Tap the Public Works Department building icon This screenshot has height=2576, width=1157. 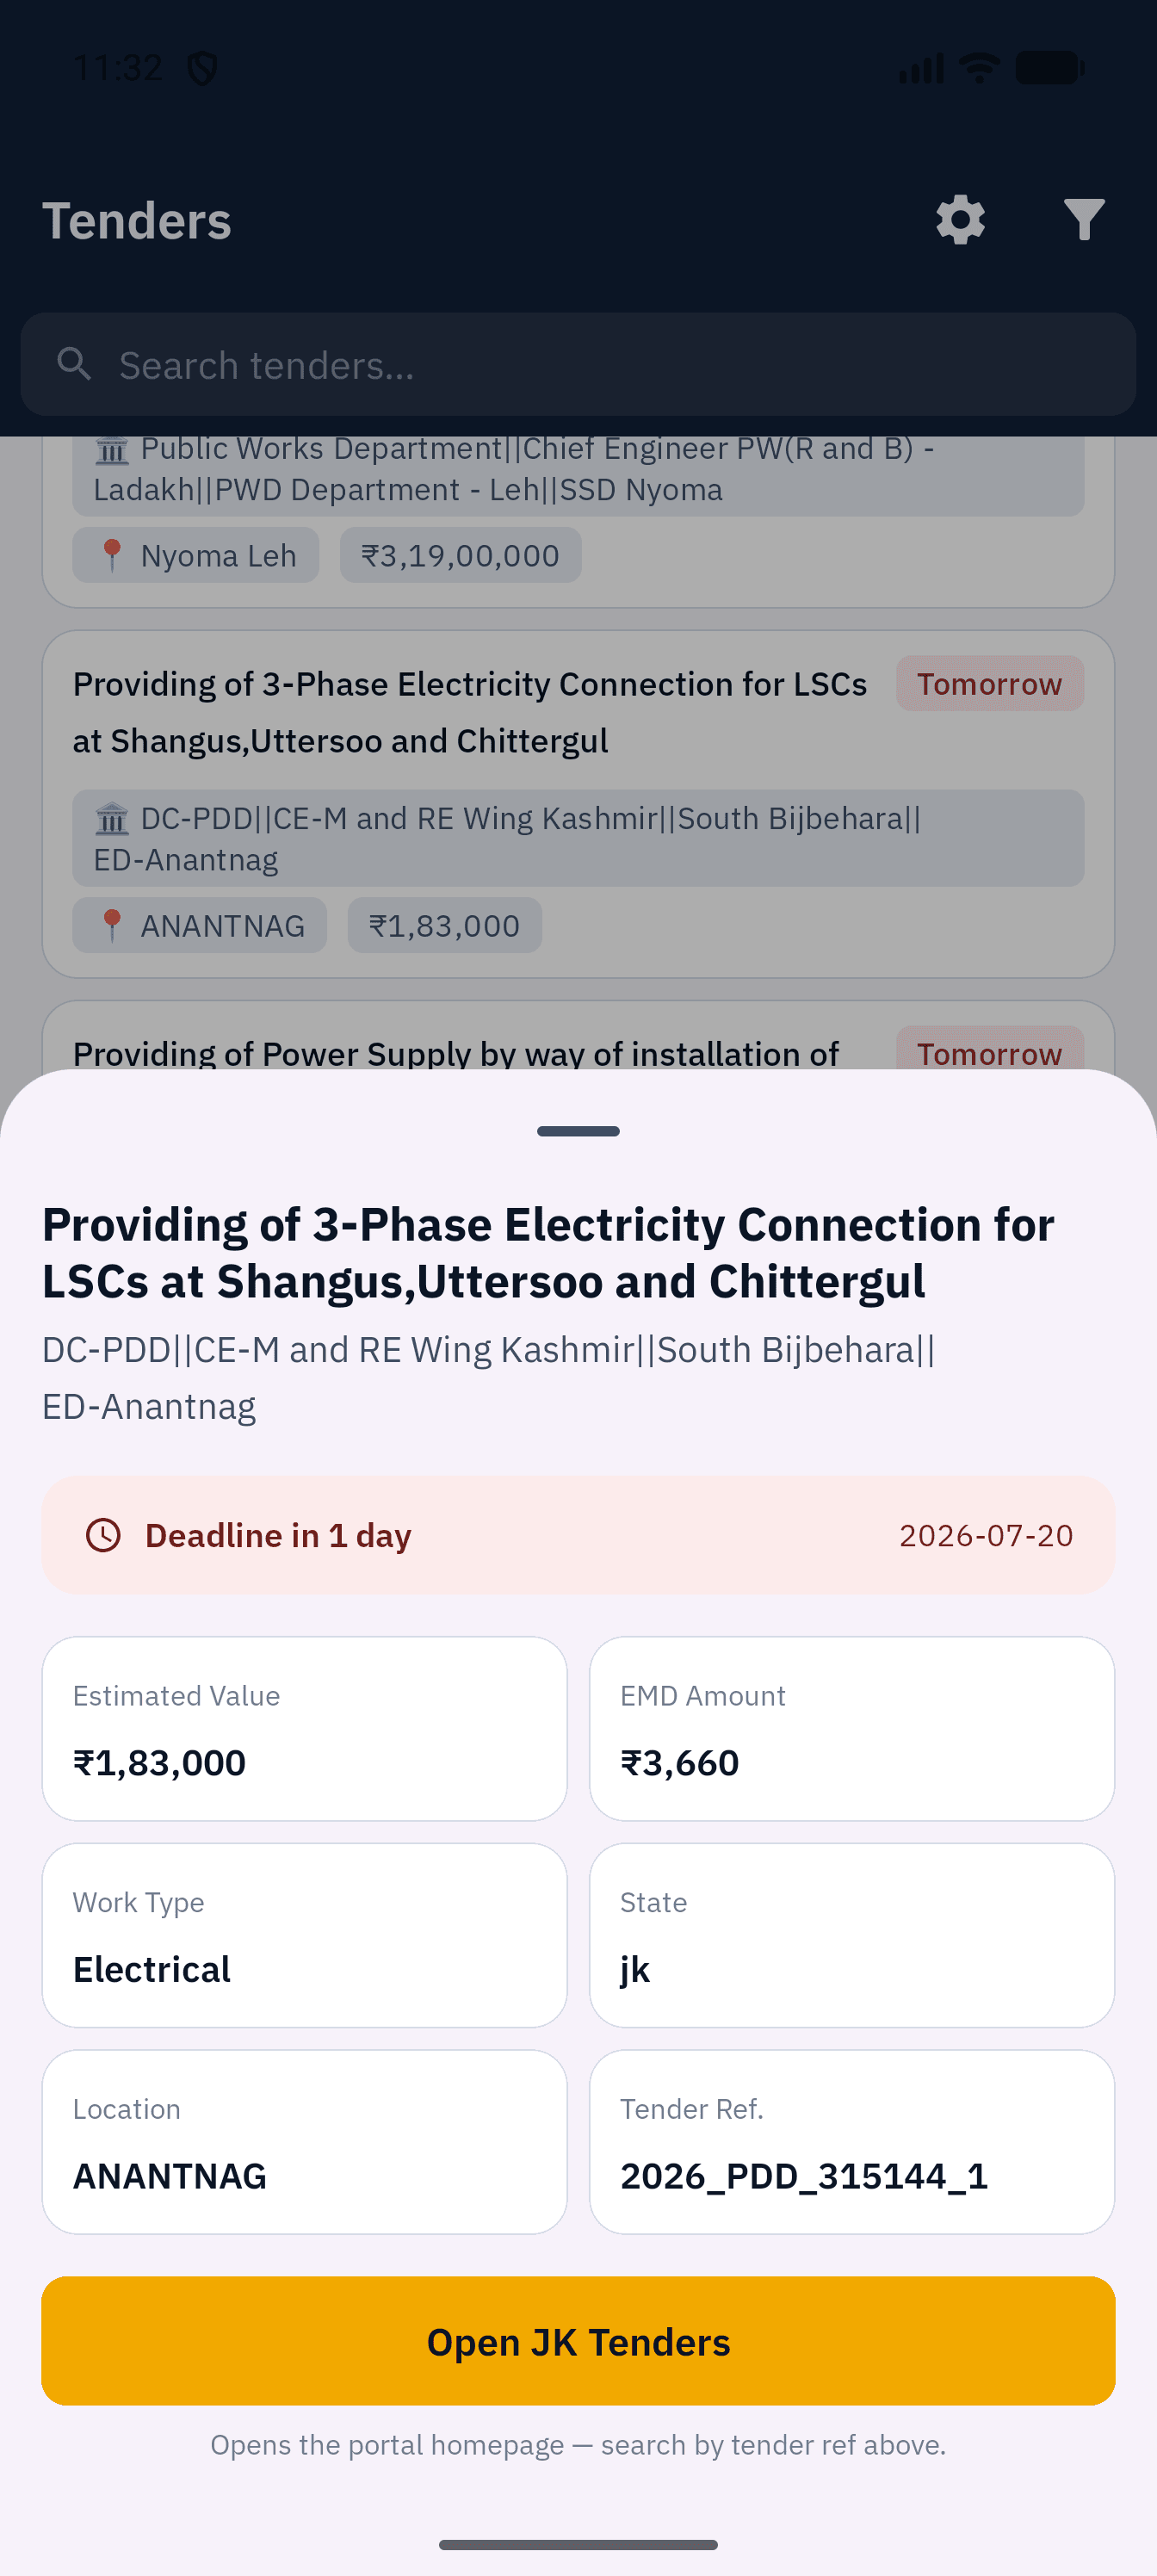[112, 450]
